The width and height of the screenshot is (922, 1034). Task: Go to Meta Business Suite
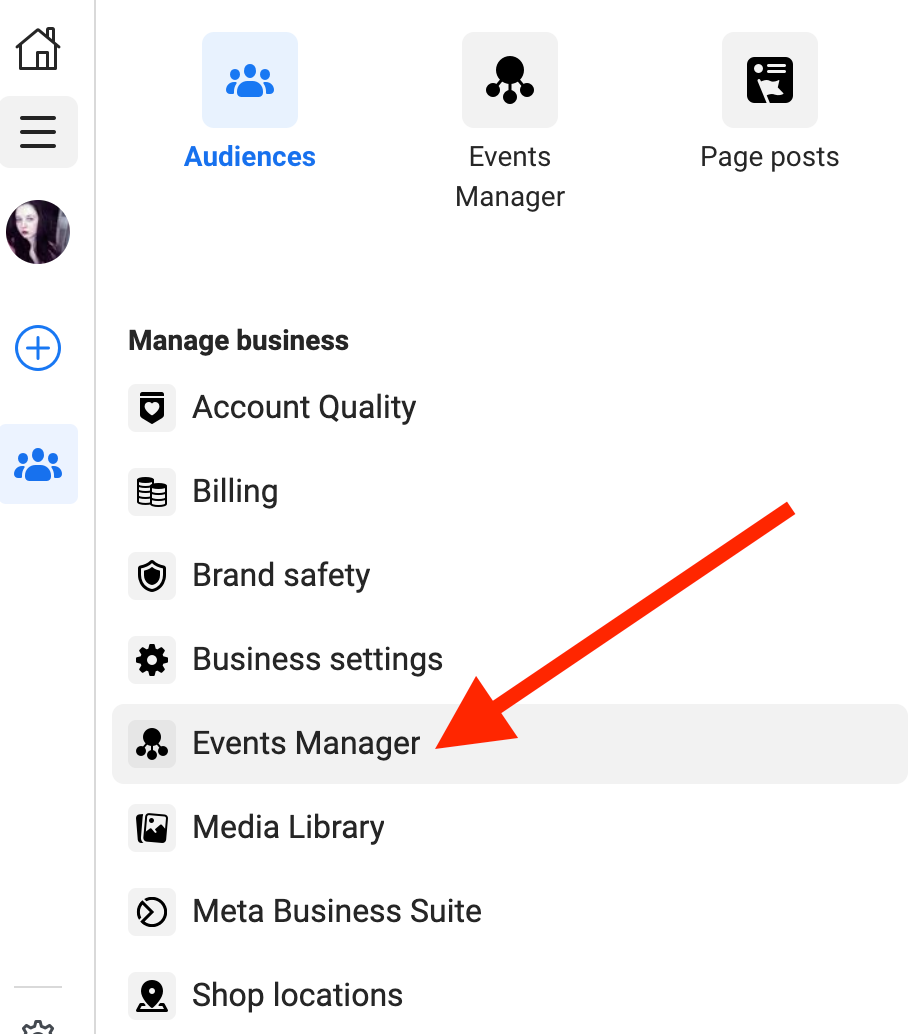click(x=337, y=912)
